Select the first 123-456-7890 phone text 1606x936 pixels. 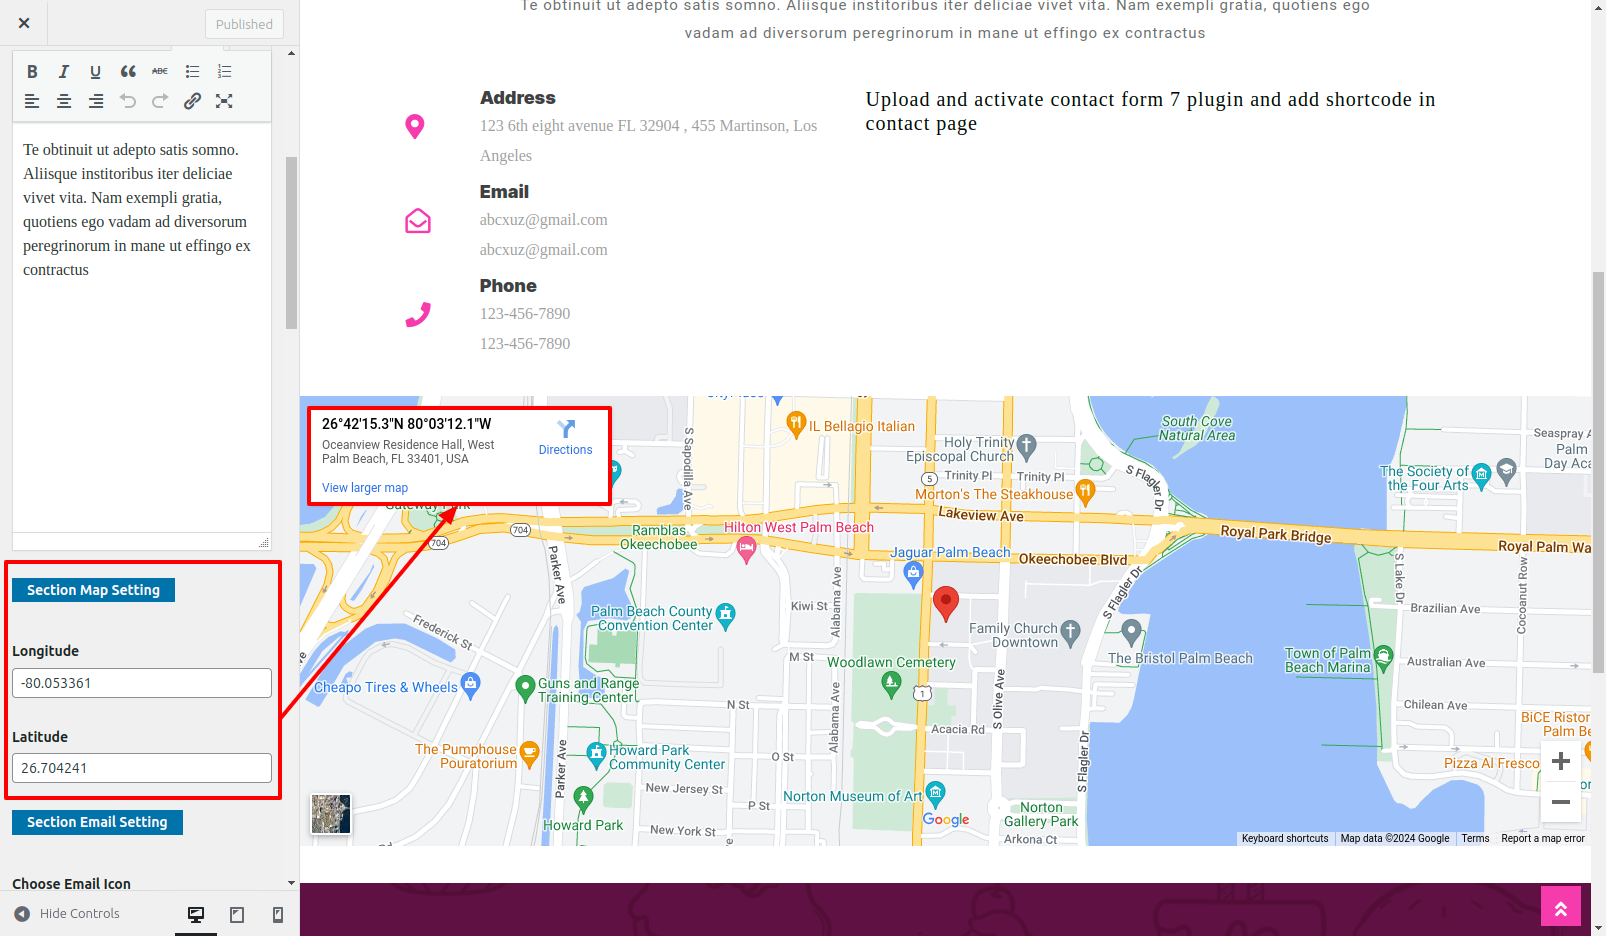point(525,314)
